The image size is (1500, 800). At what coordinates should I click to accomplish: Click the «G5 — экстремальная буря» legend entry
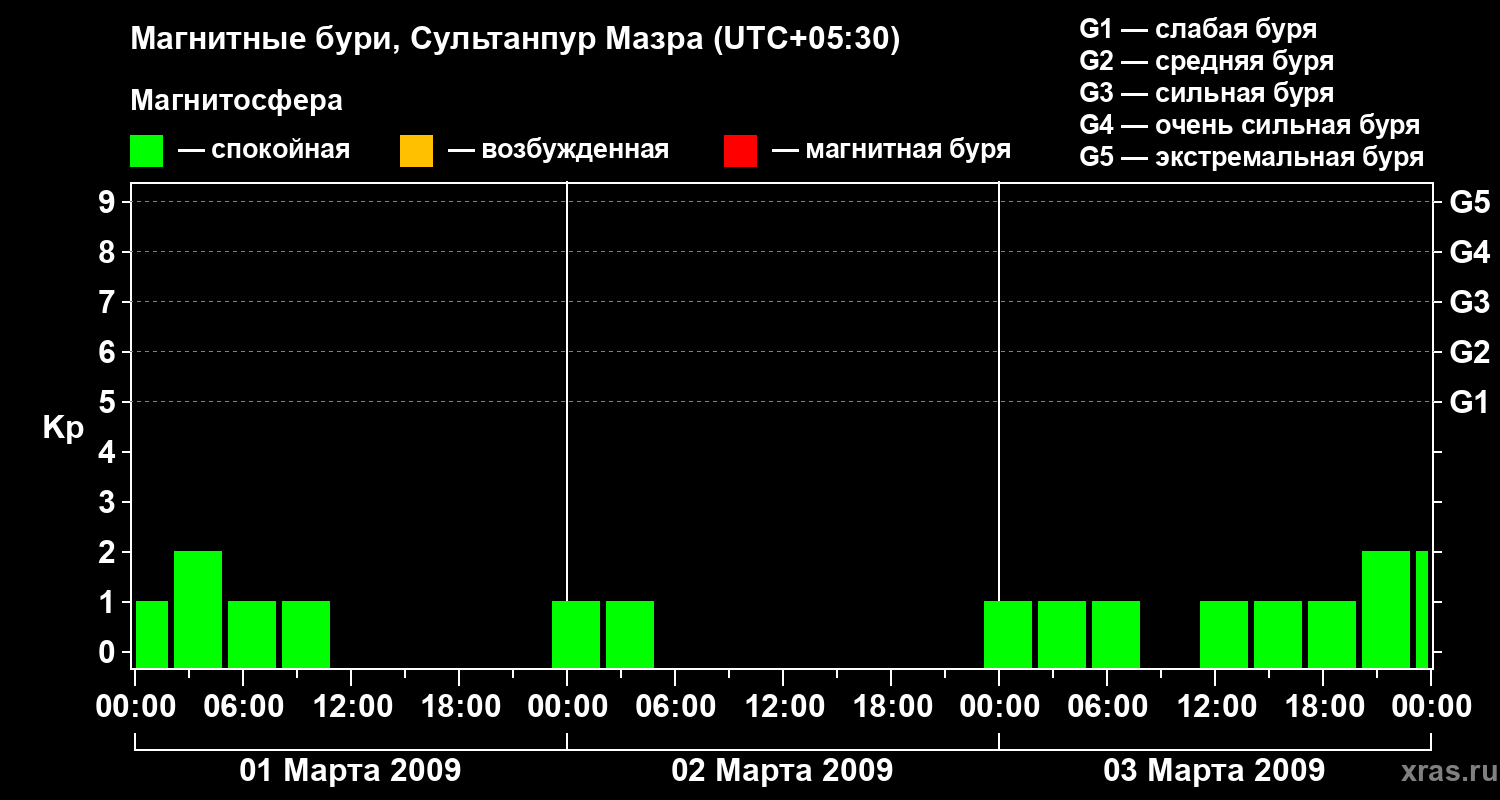click(x=1251, y=157)
